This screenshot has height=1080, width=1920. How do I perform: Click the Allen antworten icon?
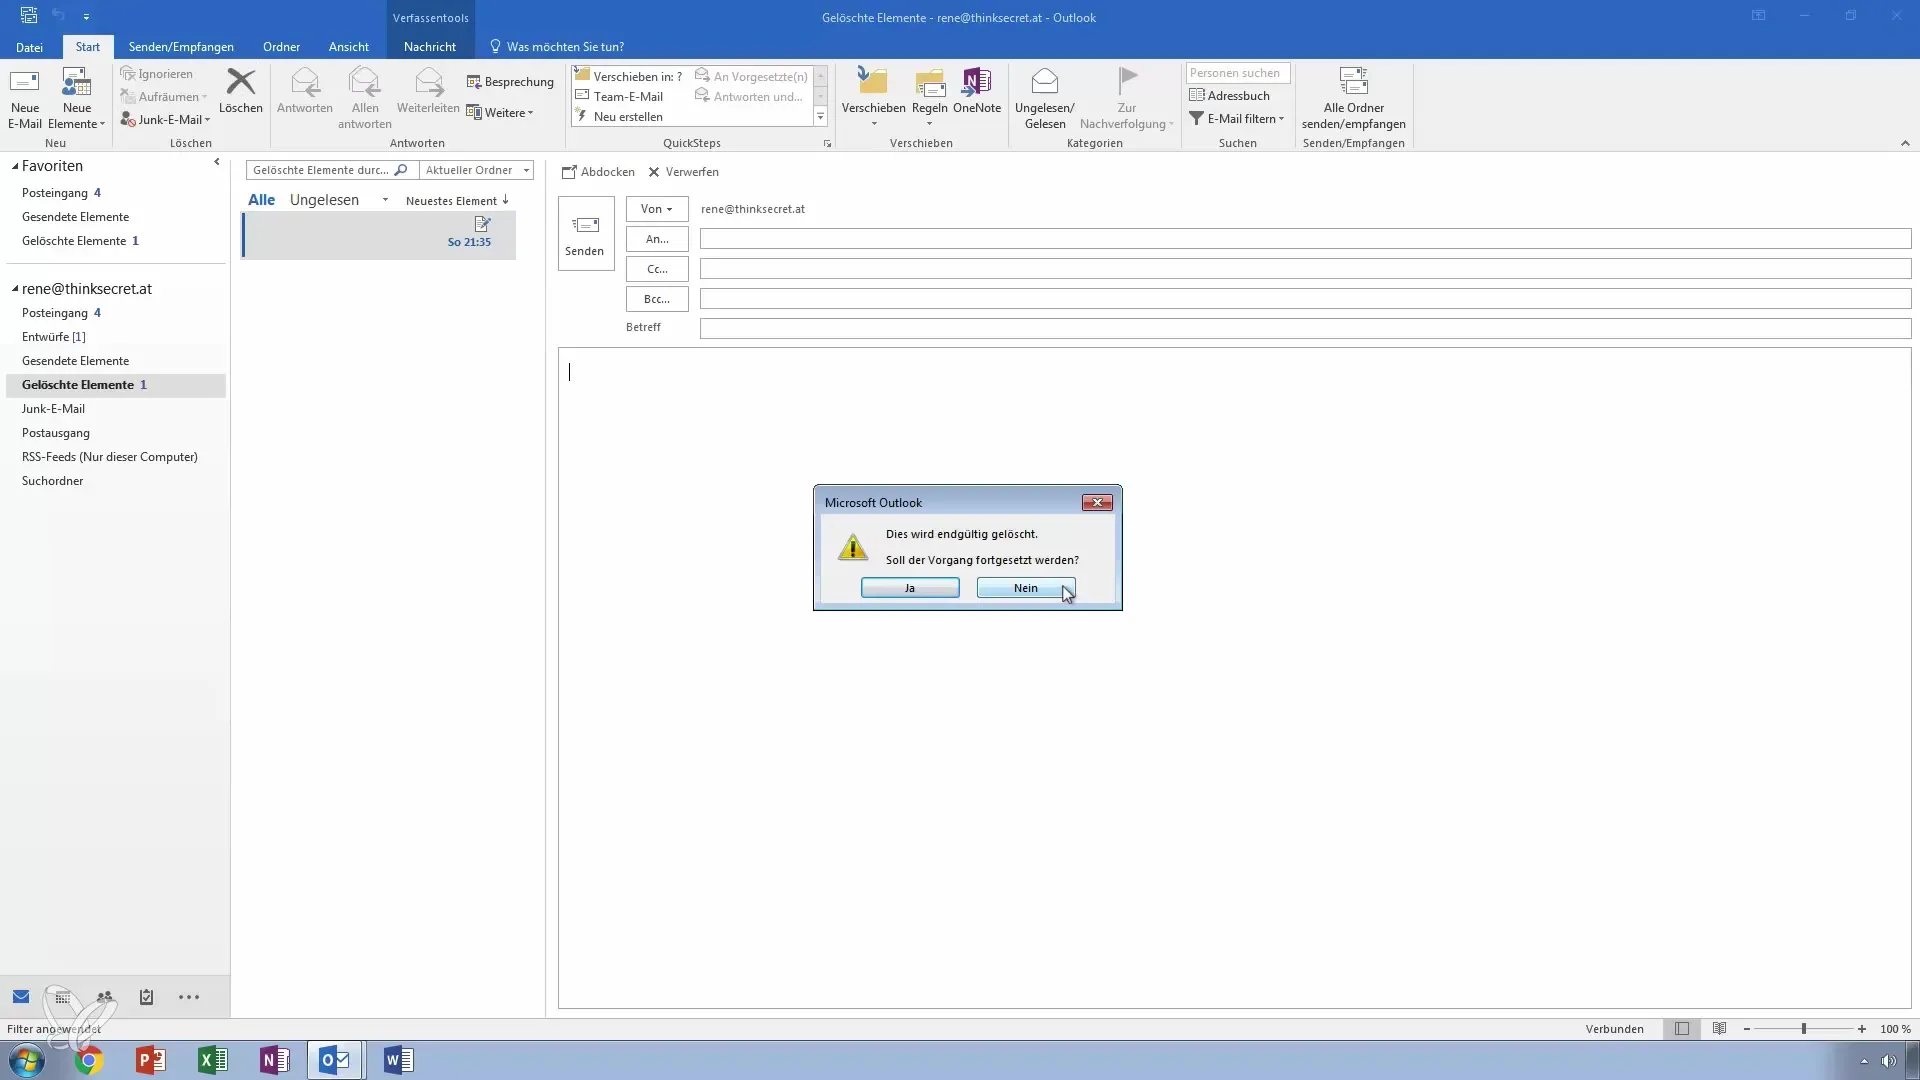pos(365,98)
